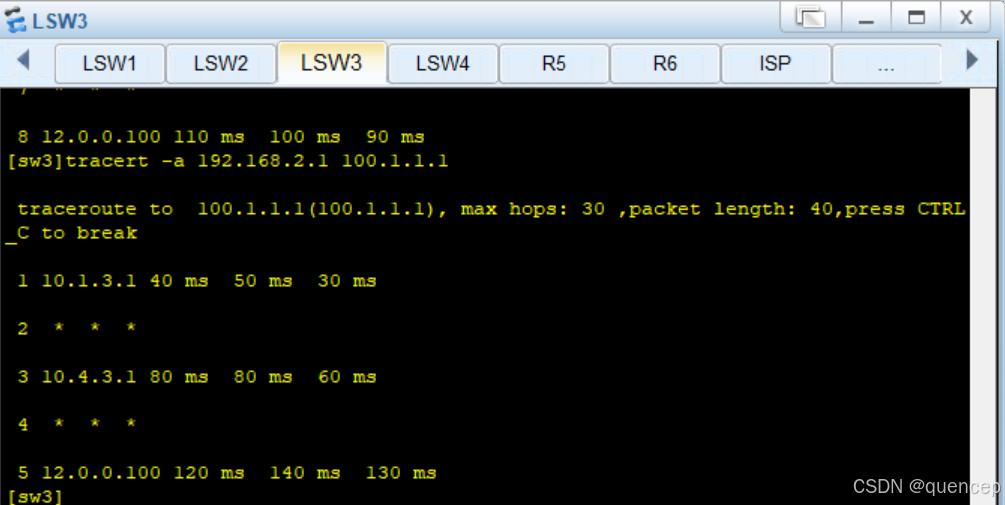Click hop 1 line showing 10.1.3.1
The image size is (1005, 505).
coord(197,281)
